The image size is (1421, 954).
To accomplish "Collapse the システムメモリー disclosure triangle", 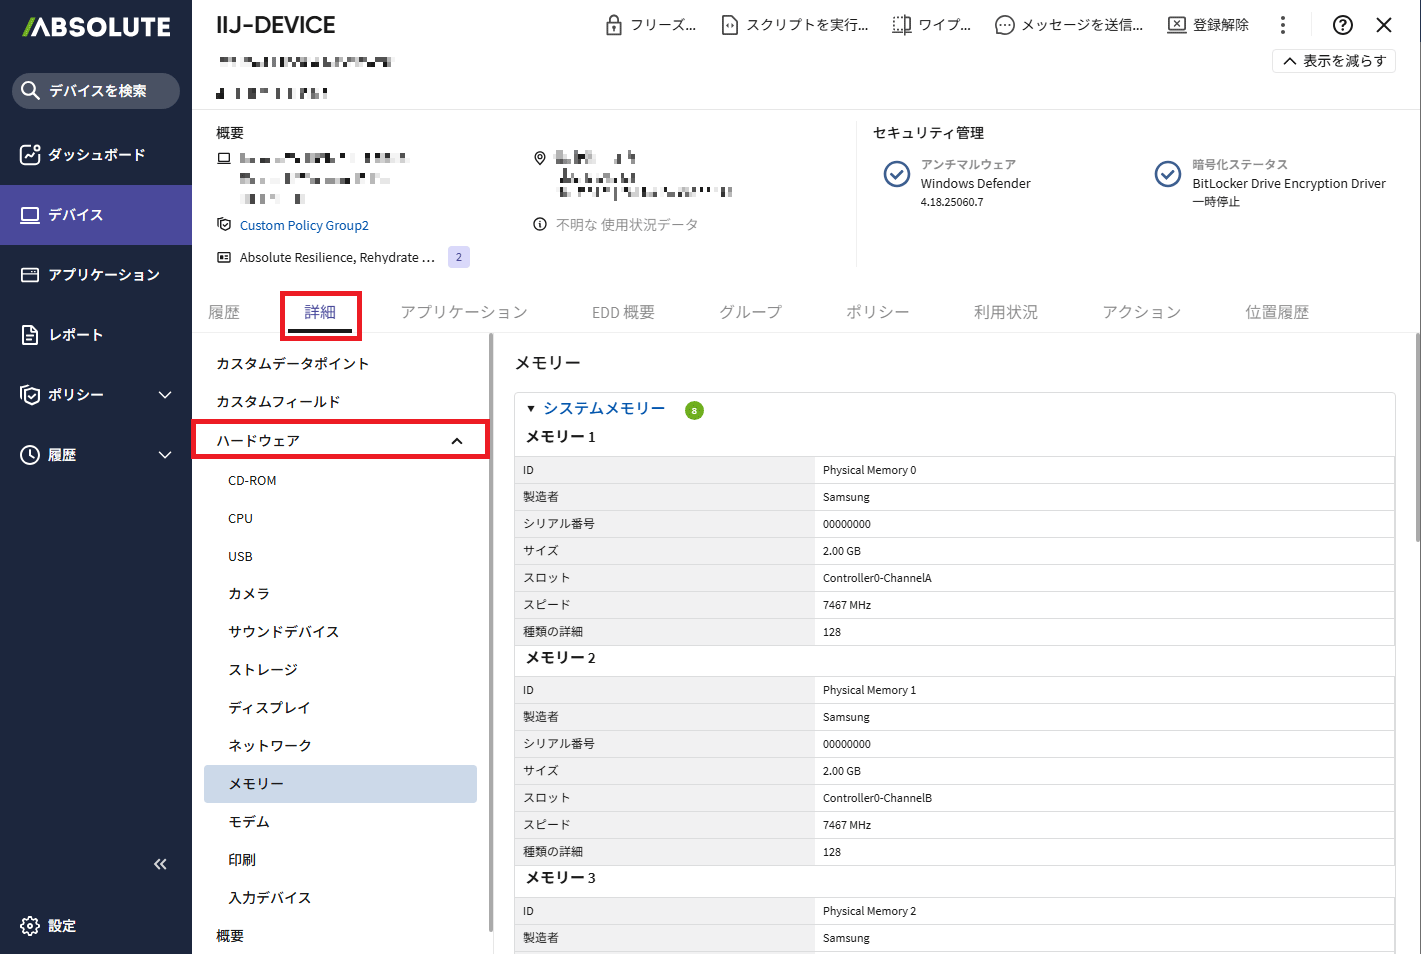I will tap(531, 409).
